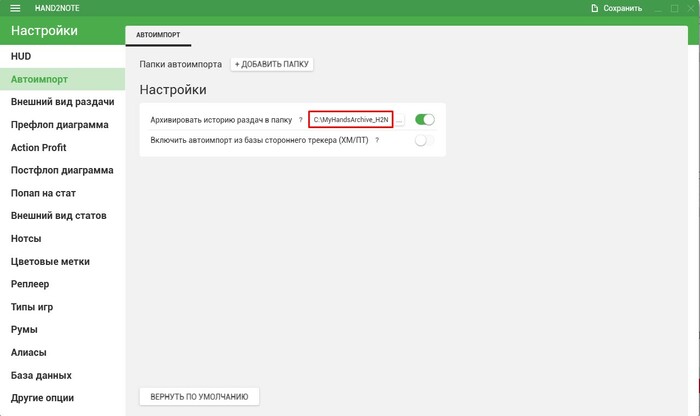The height and width of the screenshot is (416, 700).
Task: Open Типы игр section
Action: (62, 307)
